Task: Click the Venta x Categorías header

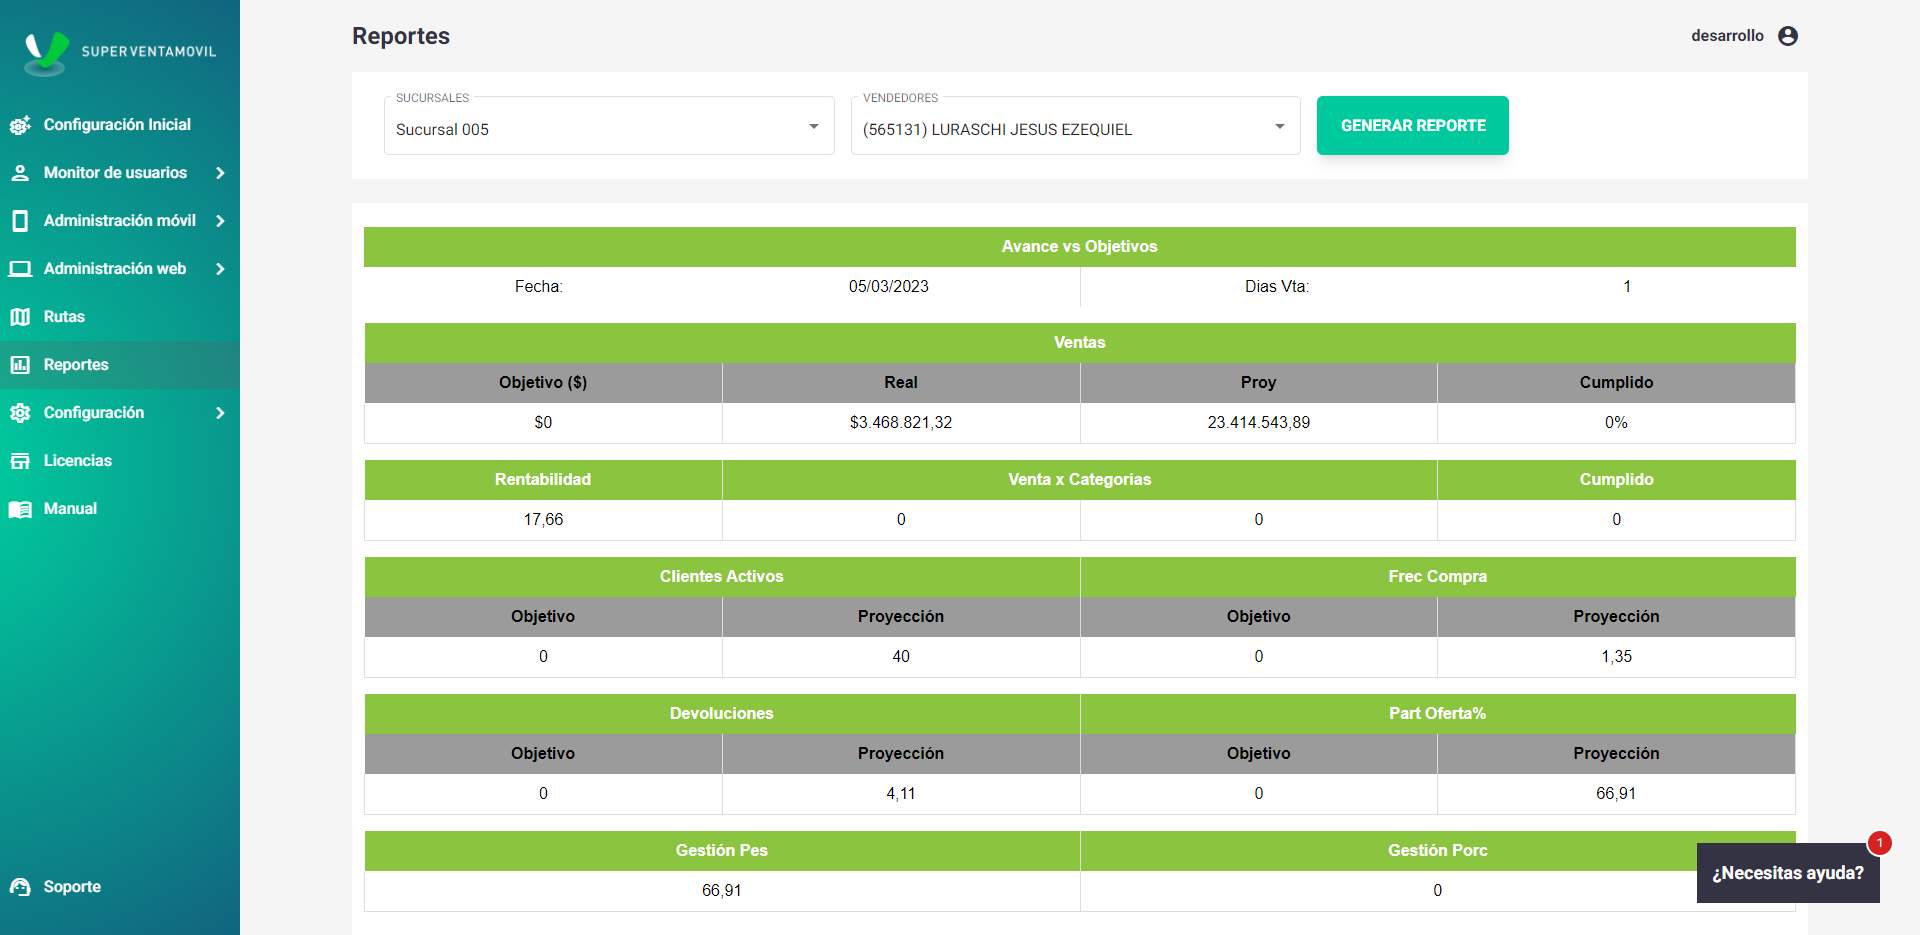Action: (x=1080, y=480)
